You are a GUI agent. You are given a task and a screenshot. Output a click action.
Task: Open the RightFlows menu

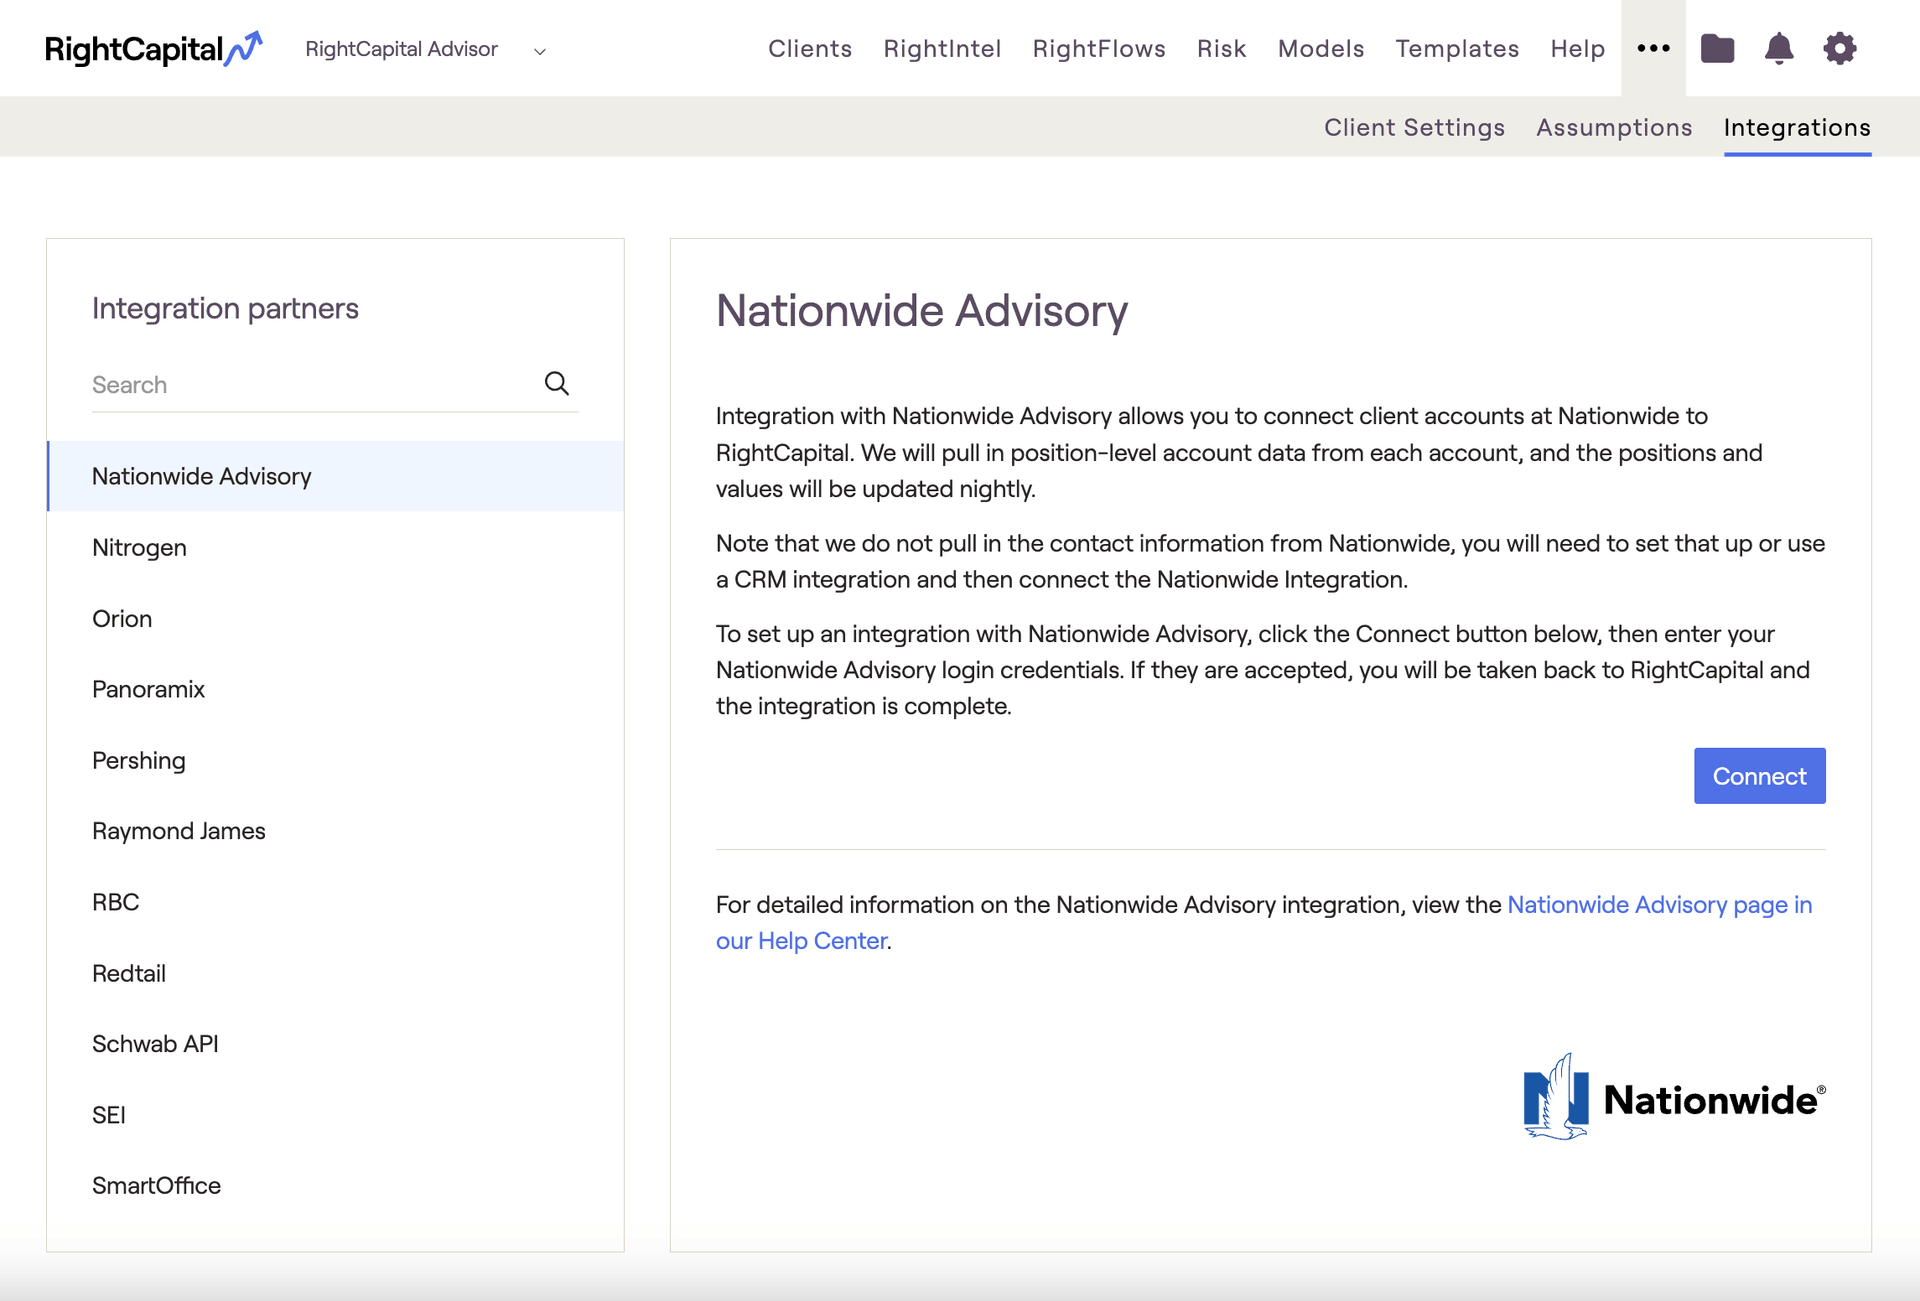click(x=1099, y=48)
